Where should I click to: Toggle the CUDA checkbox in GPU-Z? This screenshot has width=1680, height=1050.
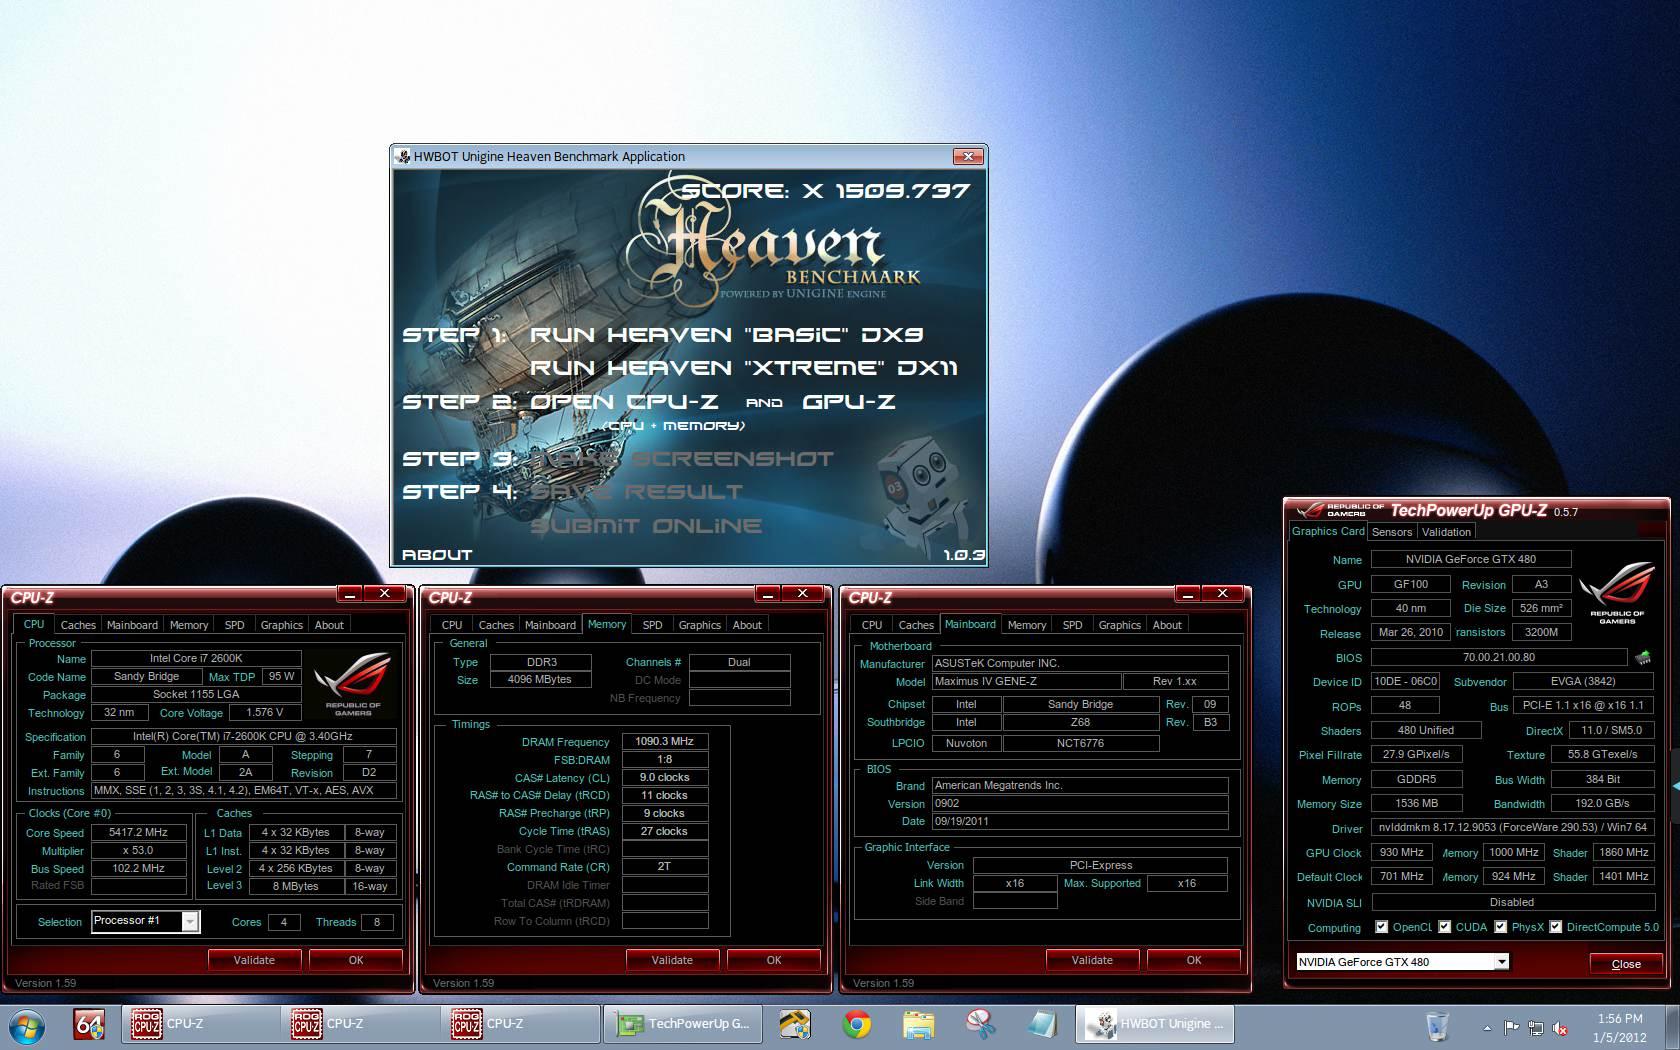pyautogui.click(x=1445, y=927)
